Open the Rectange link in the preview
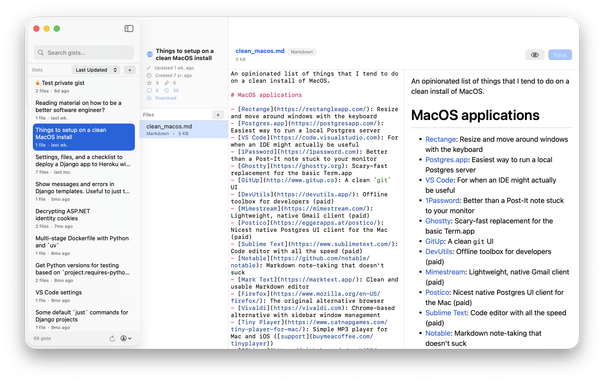This screenshot has width=604, height=382. coord(440,139)
